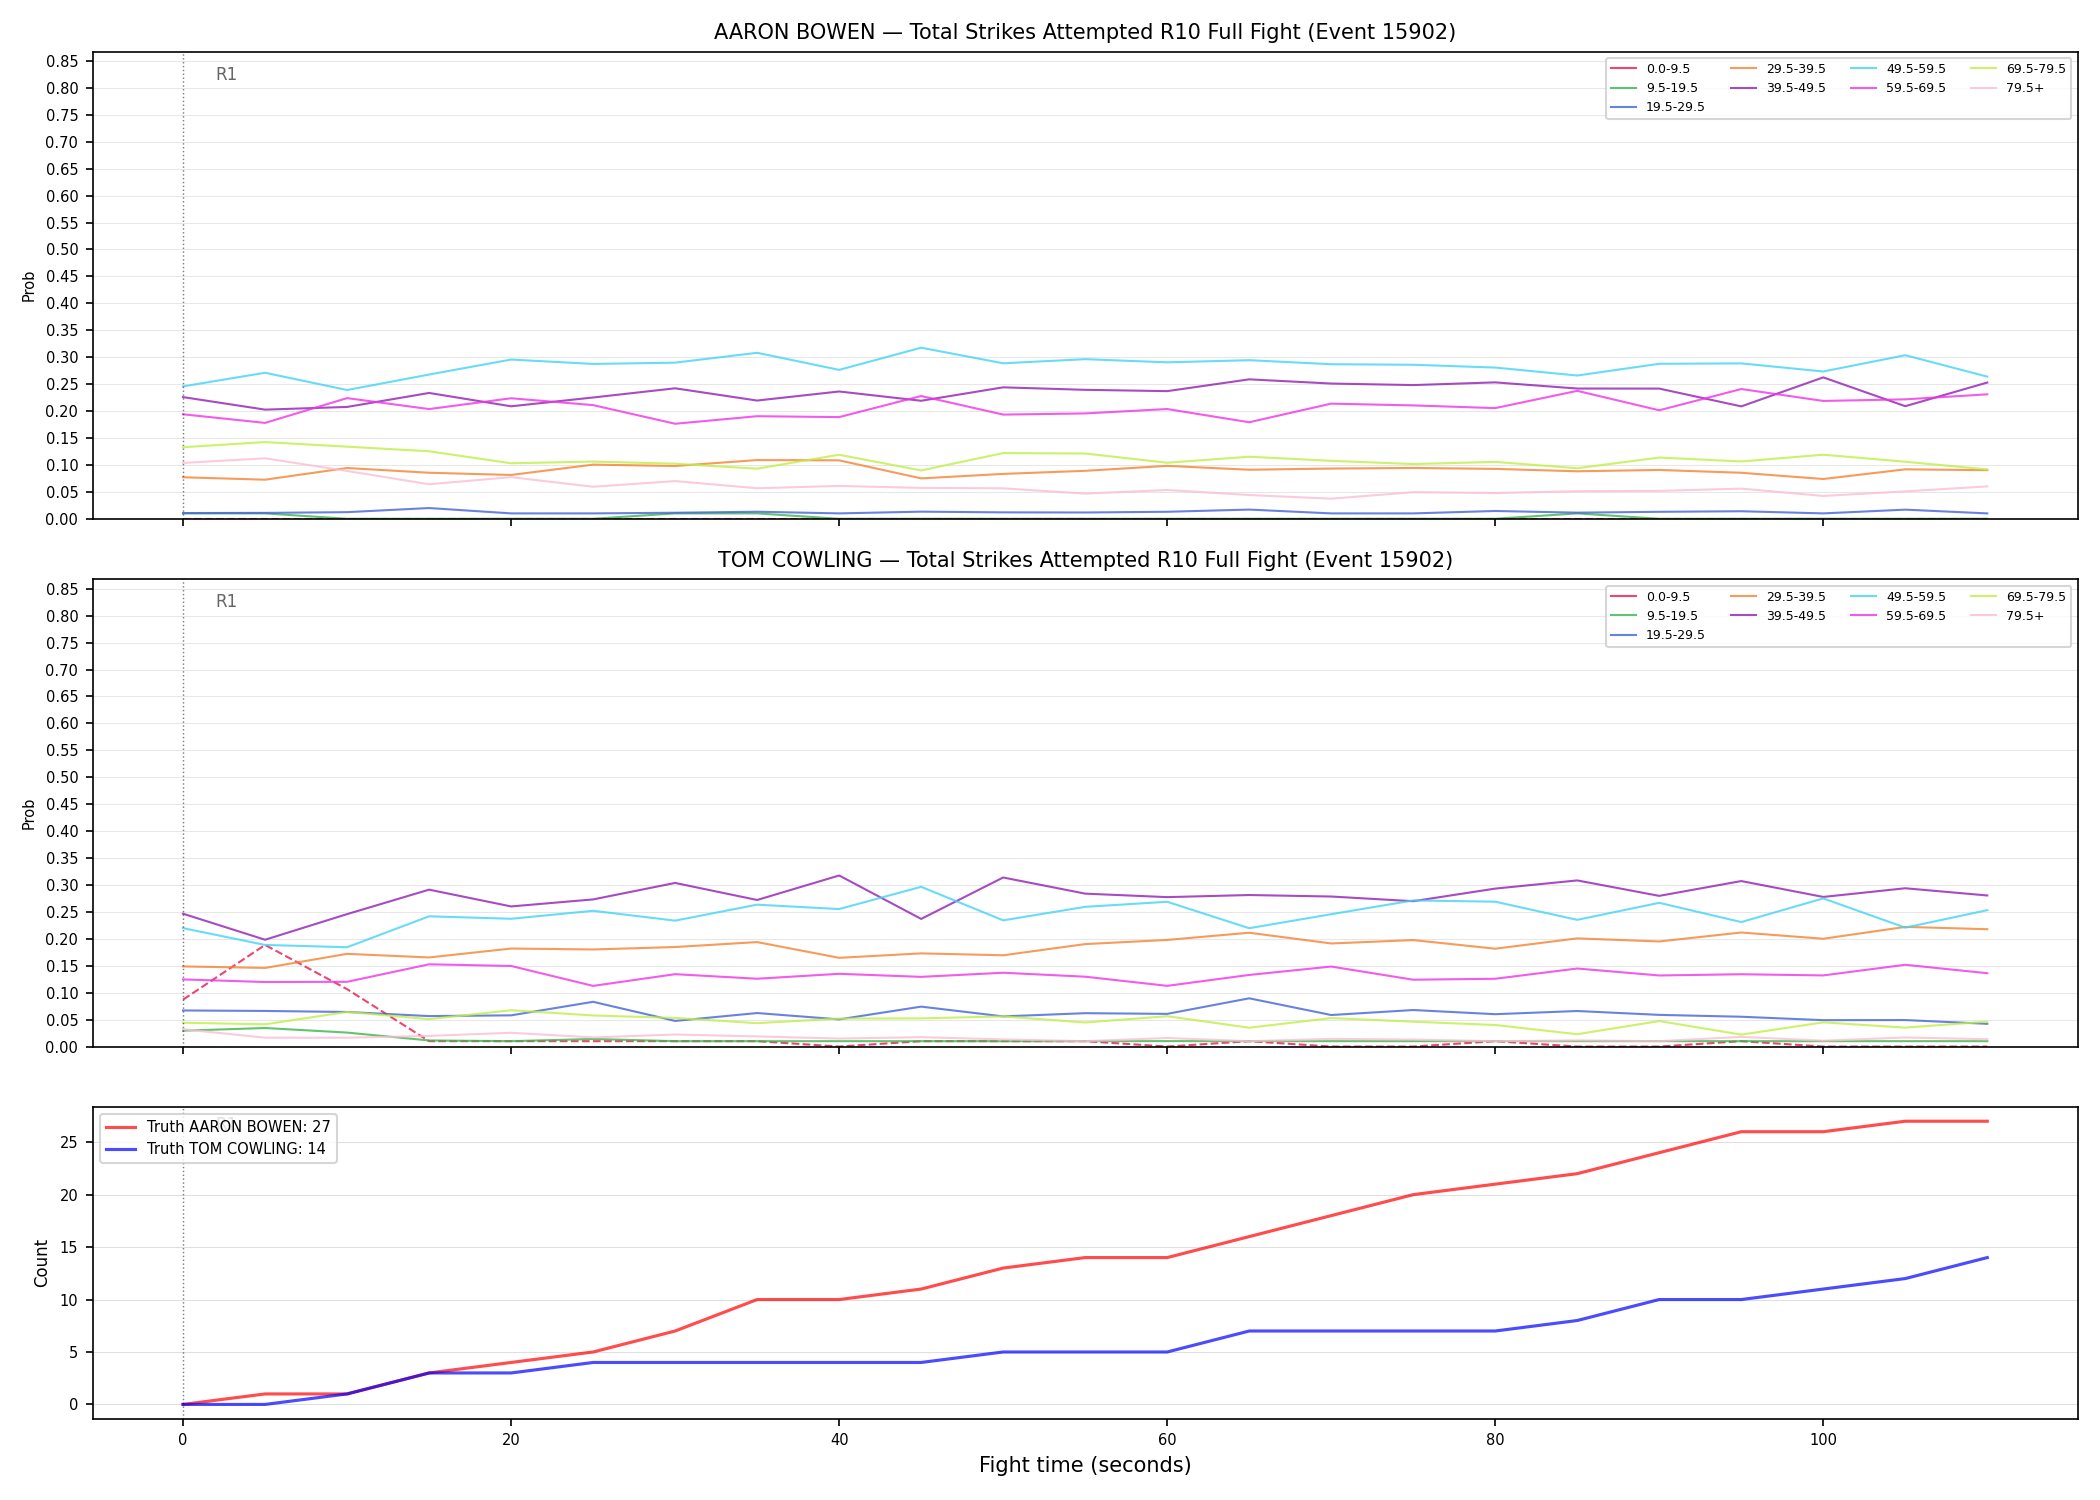Click the R1 round marker in Tom Cowling chart
The image size is (2100, 1500).
click(x=227, y=601)
